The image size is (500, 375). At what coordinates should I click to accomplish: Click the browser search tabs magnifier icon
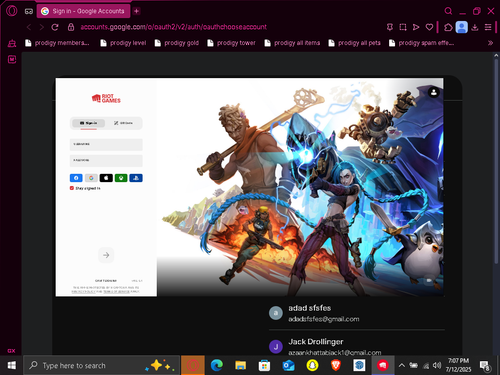tap(448, 11)
